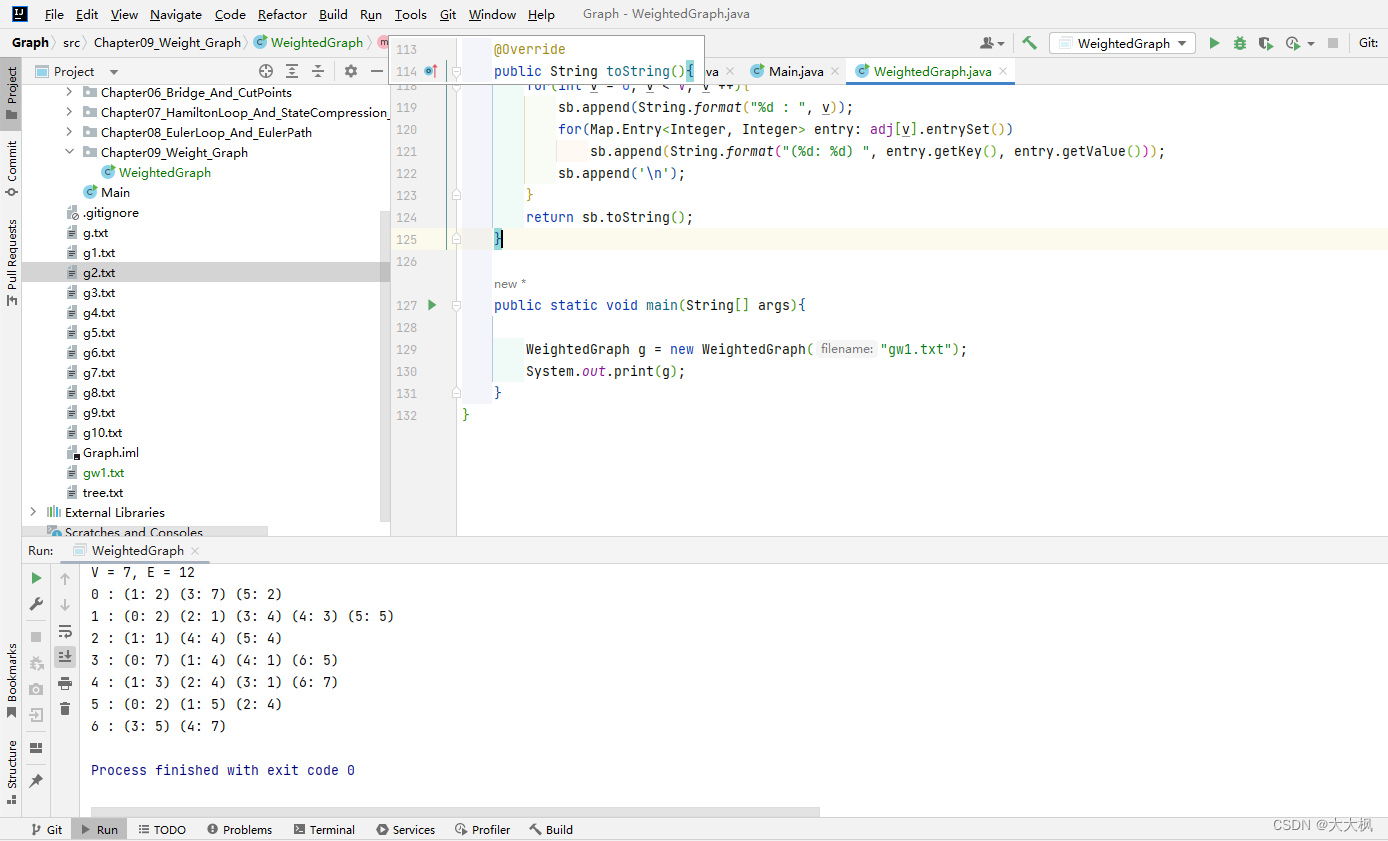Start debugging with the bug icon

tap(1240, 43)
